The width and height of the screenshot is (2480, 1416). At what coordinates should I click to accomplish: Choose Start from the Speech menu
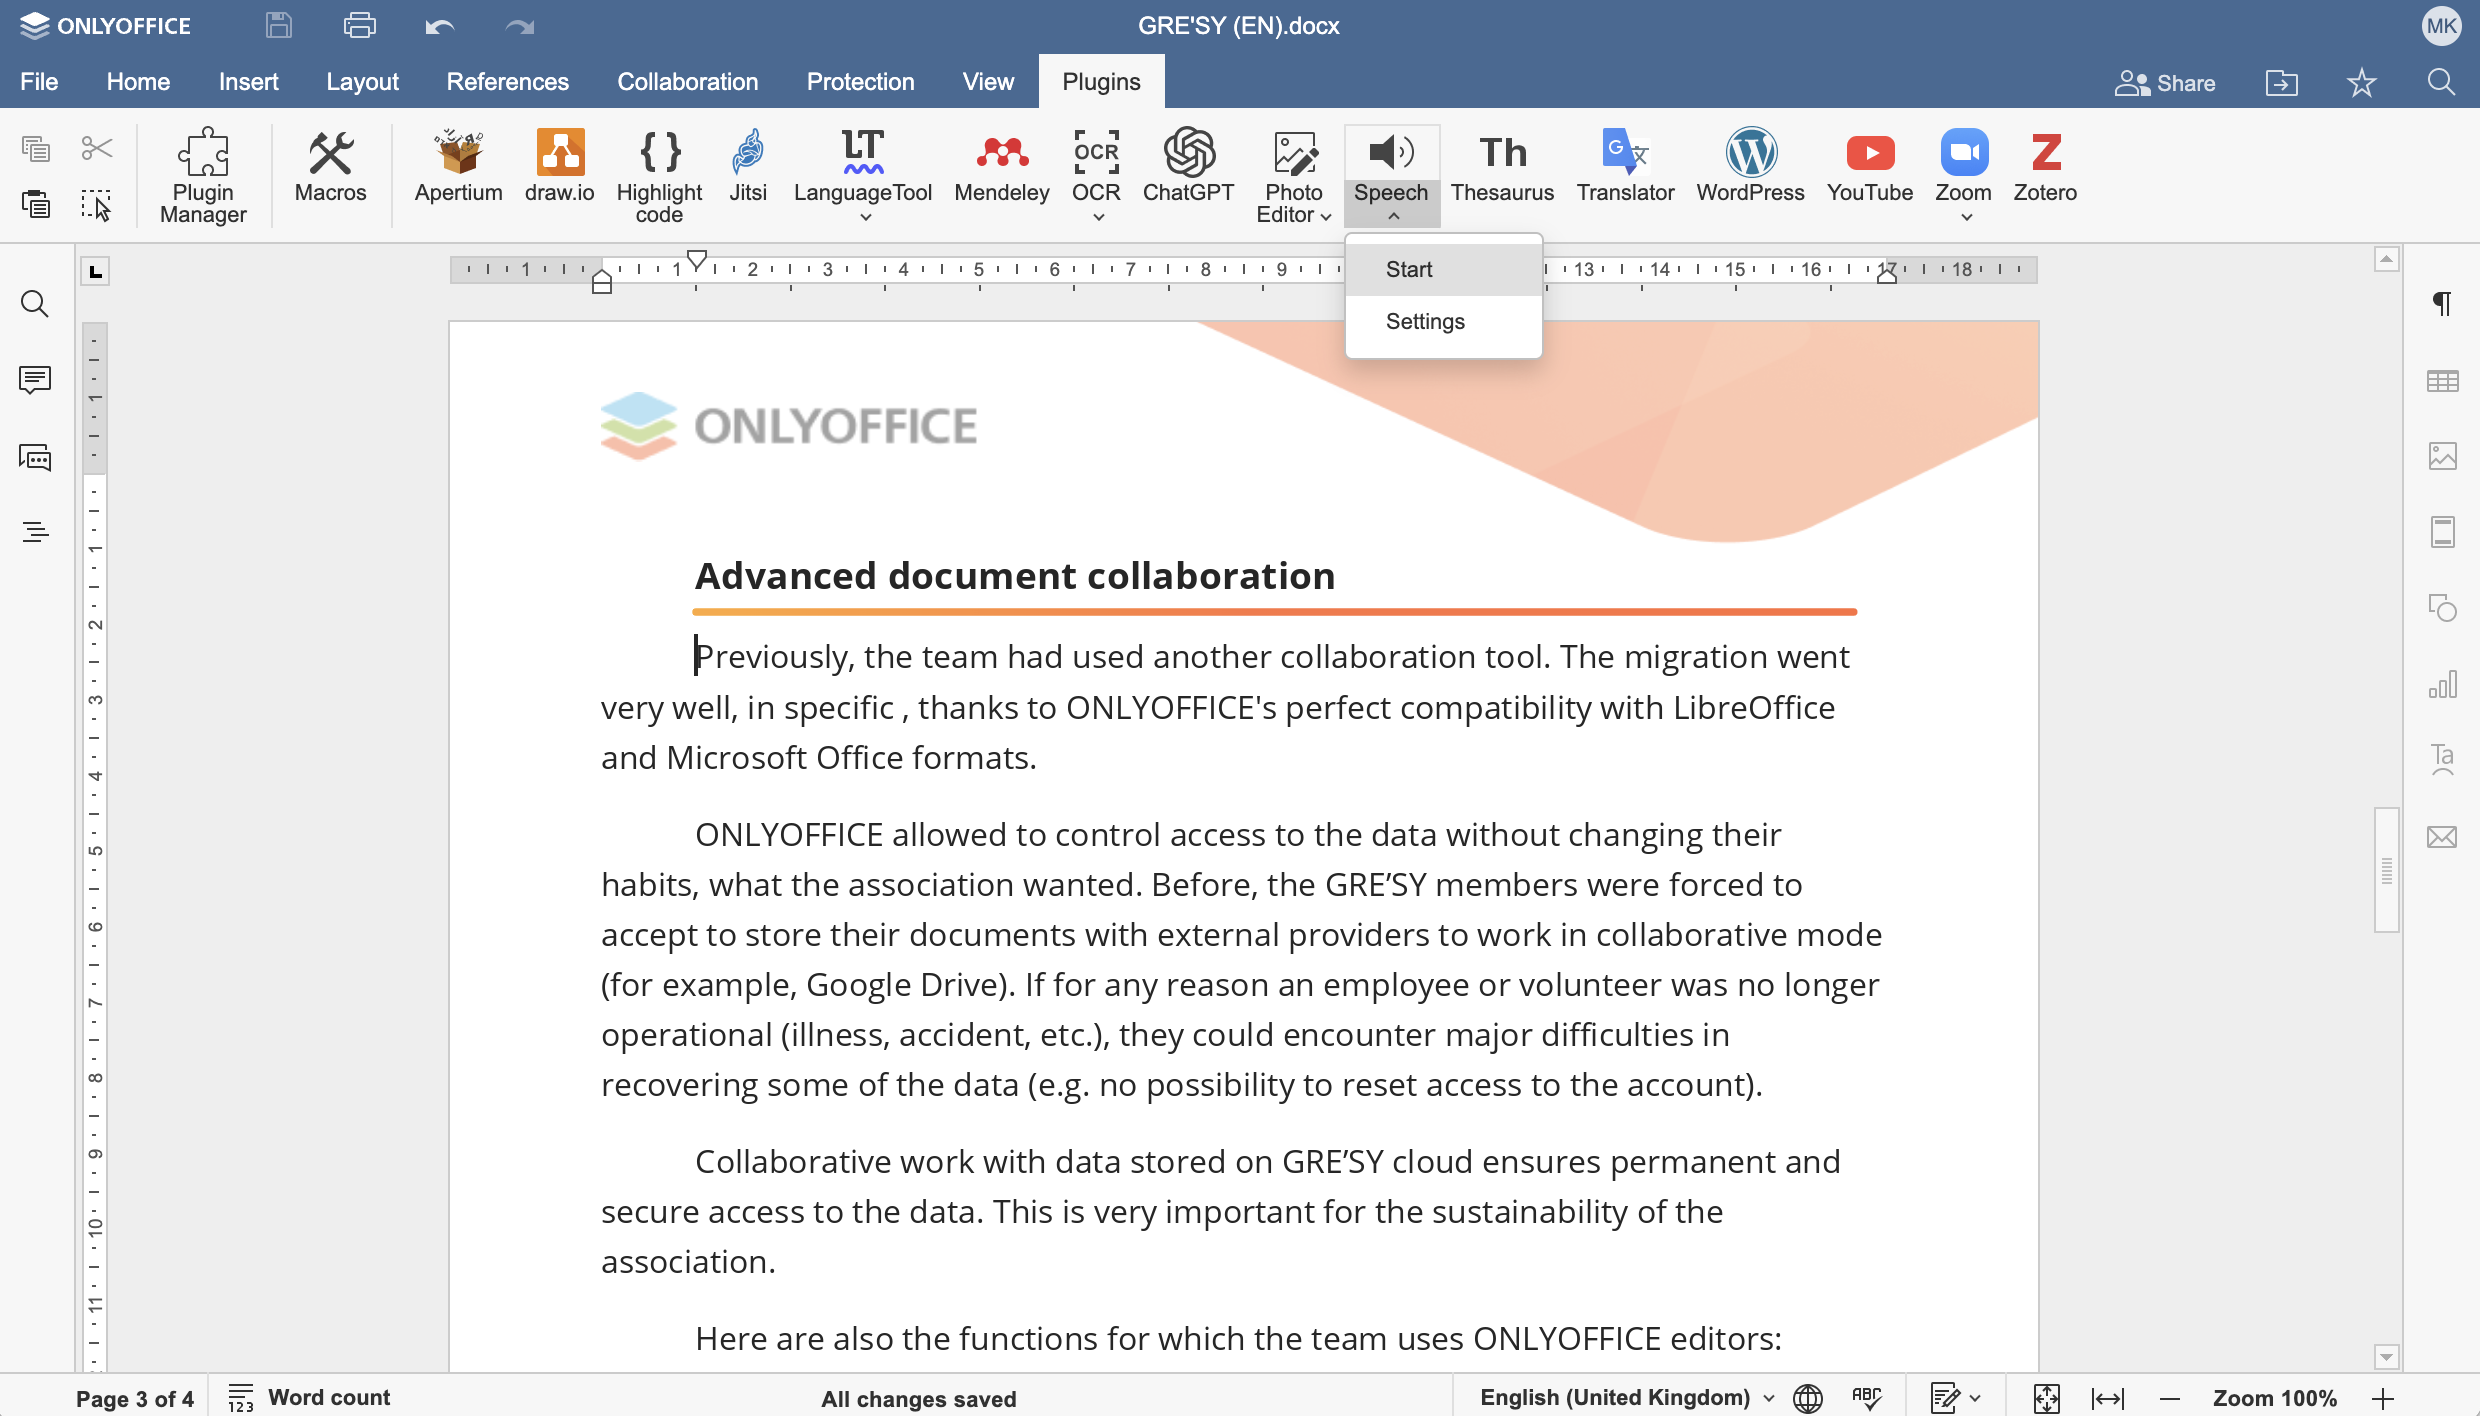(x=1409, y=269)
